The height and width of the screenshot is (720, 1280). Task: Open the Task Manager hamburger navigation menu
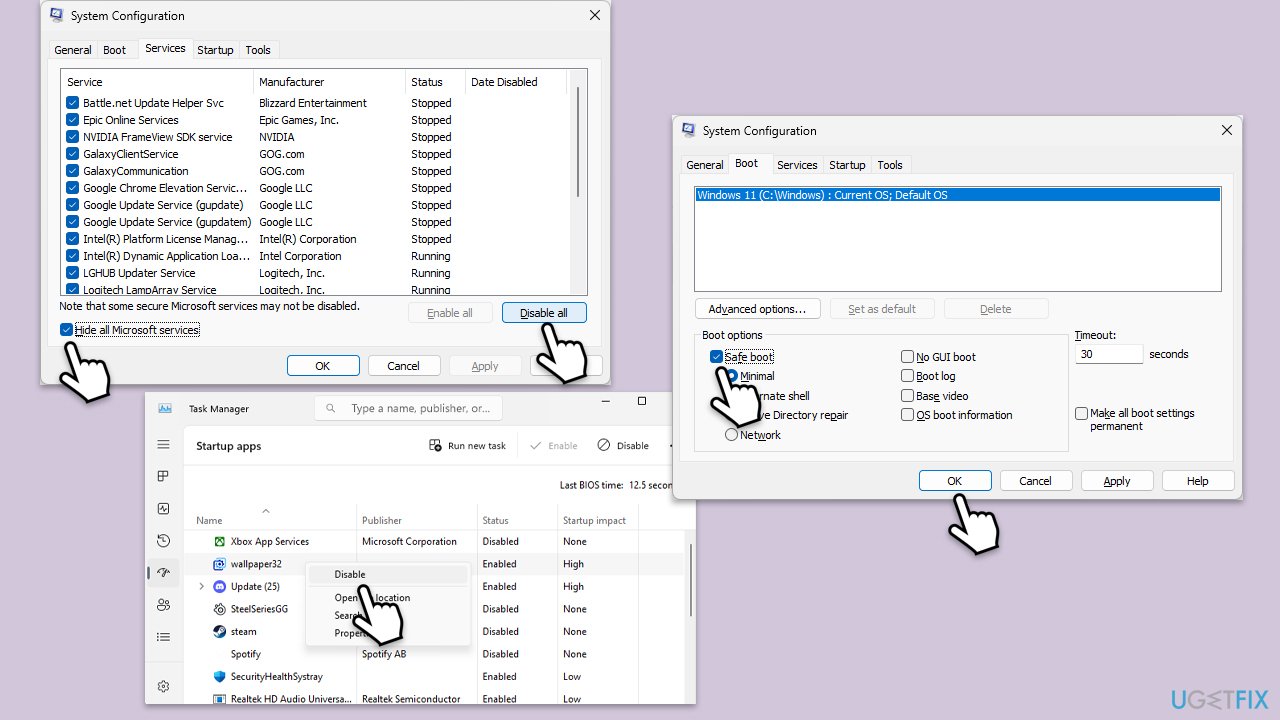coord(163,444)
